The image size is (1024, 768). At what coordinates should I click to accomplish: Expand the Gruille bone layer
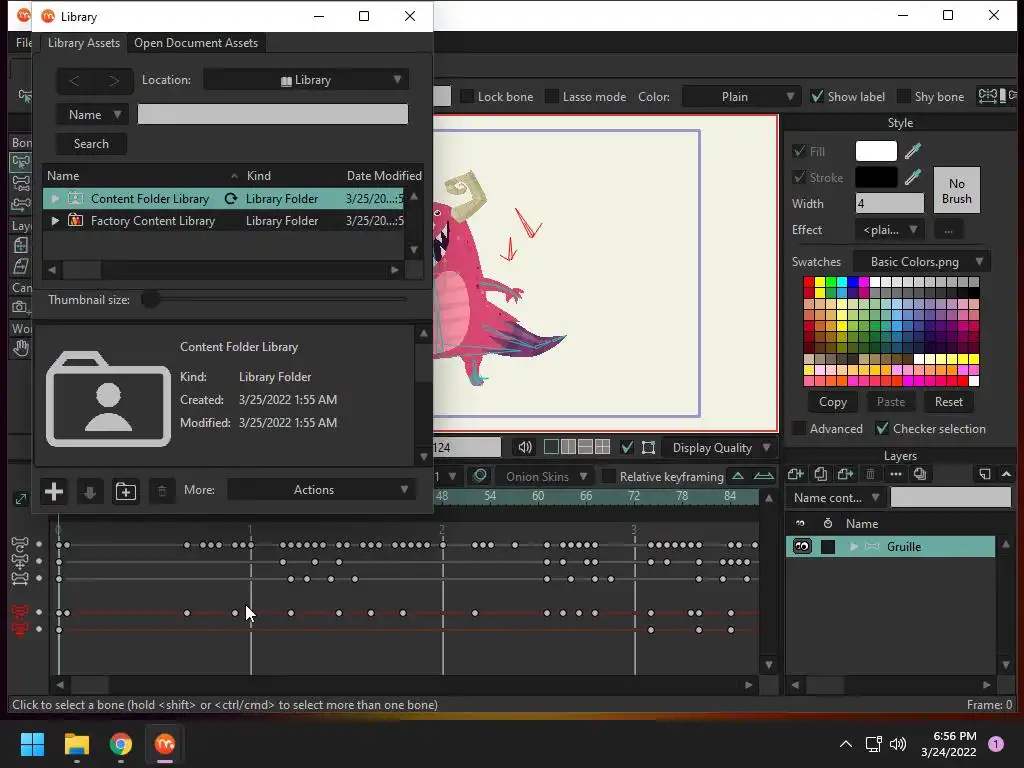tap(854, 547)
